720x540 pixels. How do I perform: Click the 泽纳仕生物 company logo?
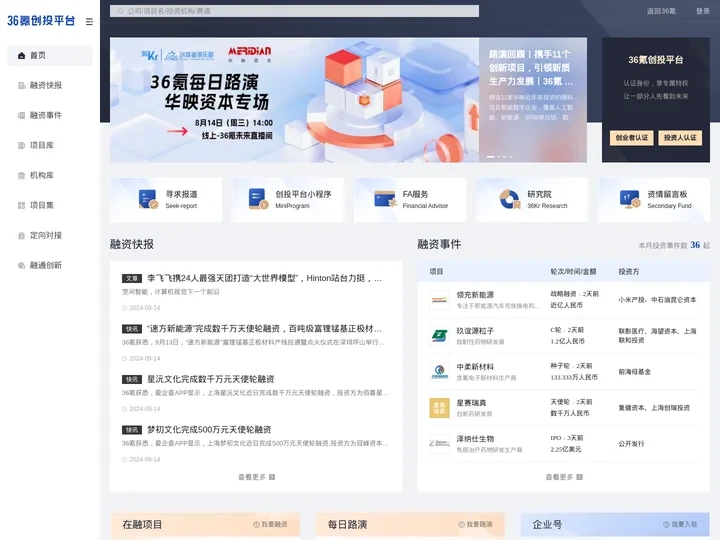click(439, 444)
